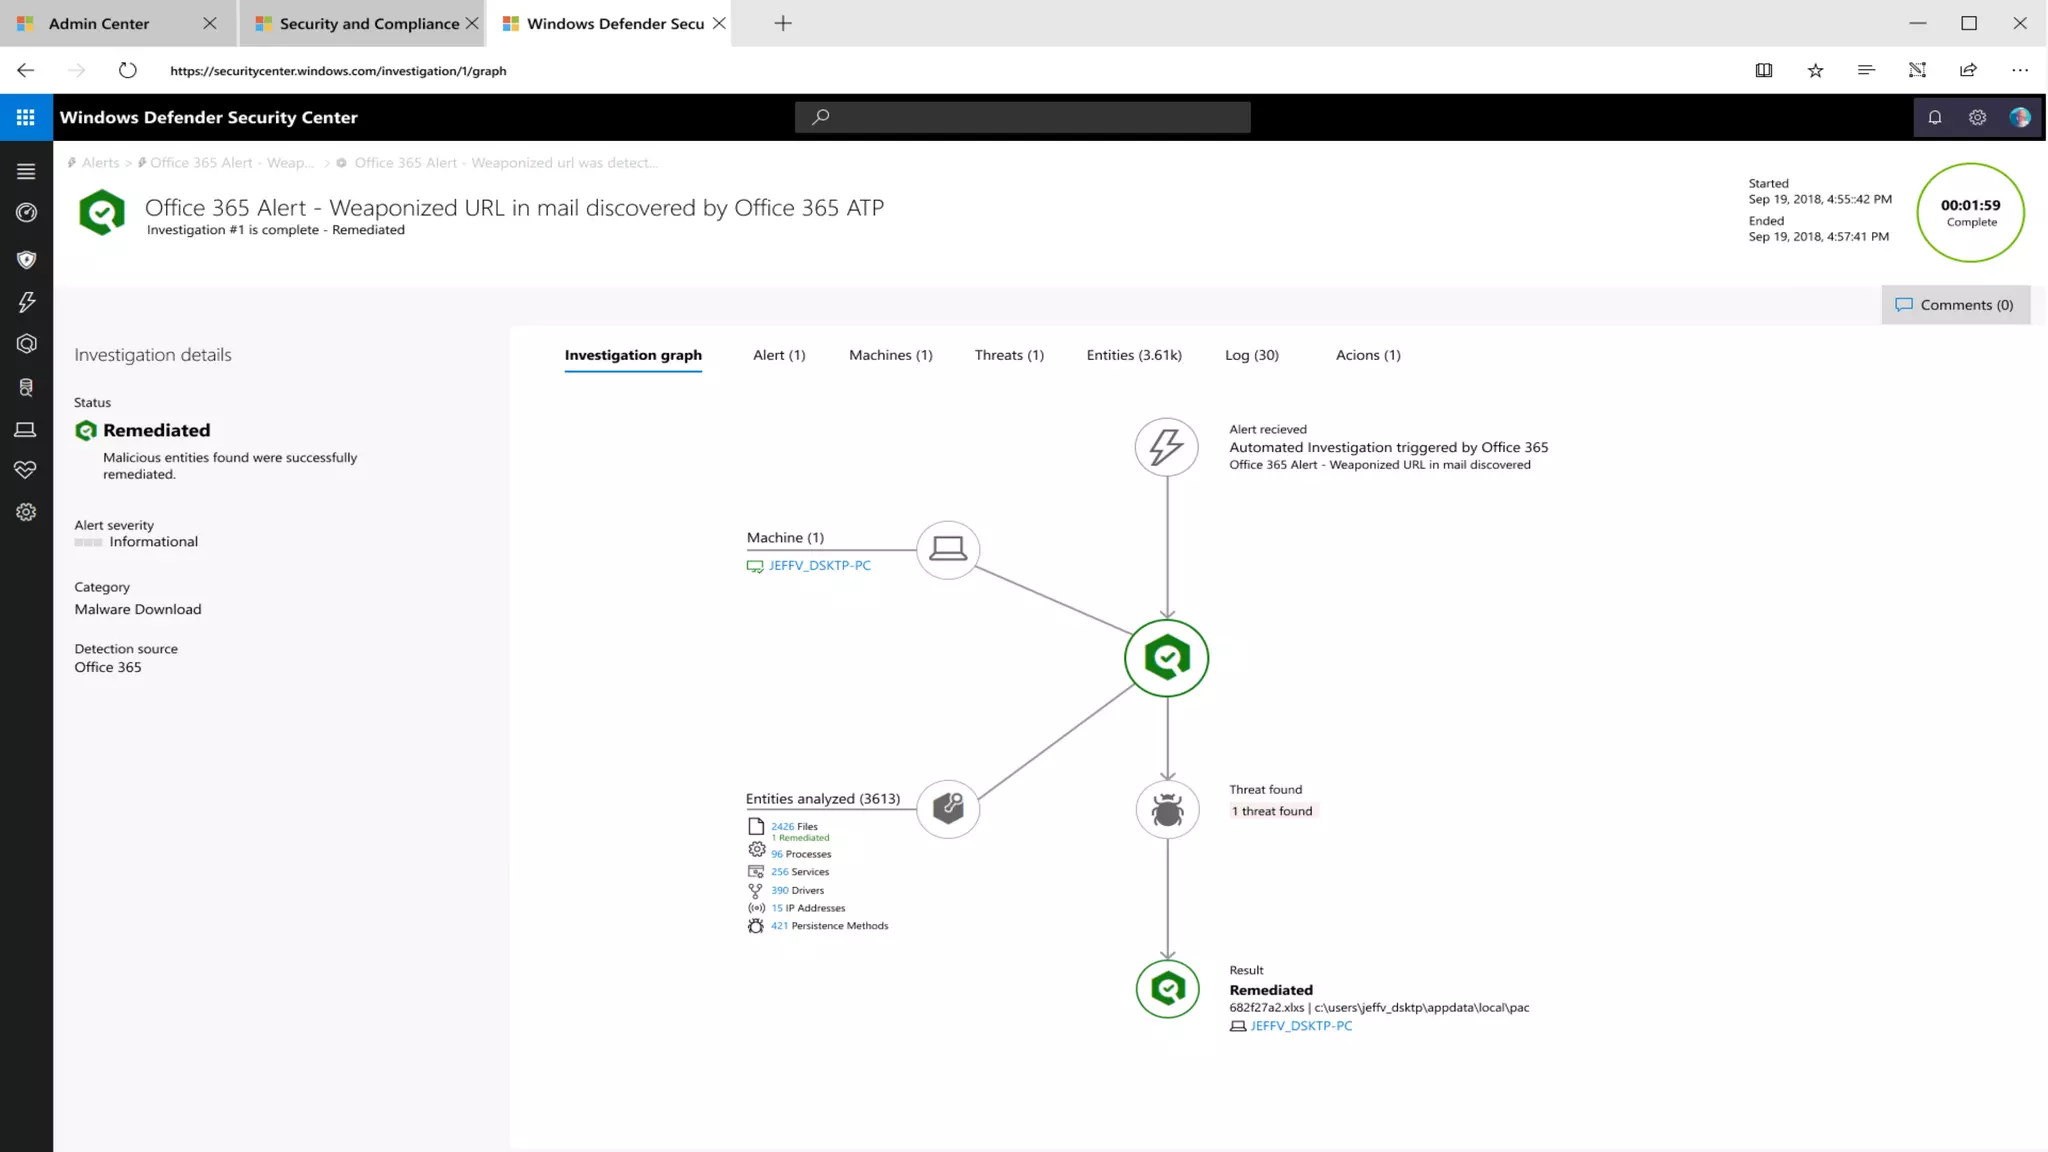This screenshot has height=1152, width=2048.
Task: Click the 2426 Files link
Action: [794, 826]
